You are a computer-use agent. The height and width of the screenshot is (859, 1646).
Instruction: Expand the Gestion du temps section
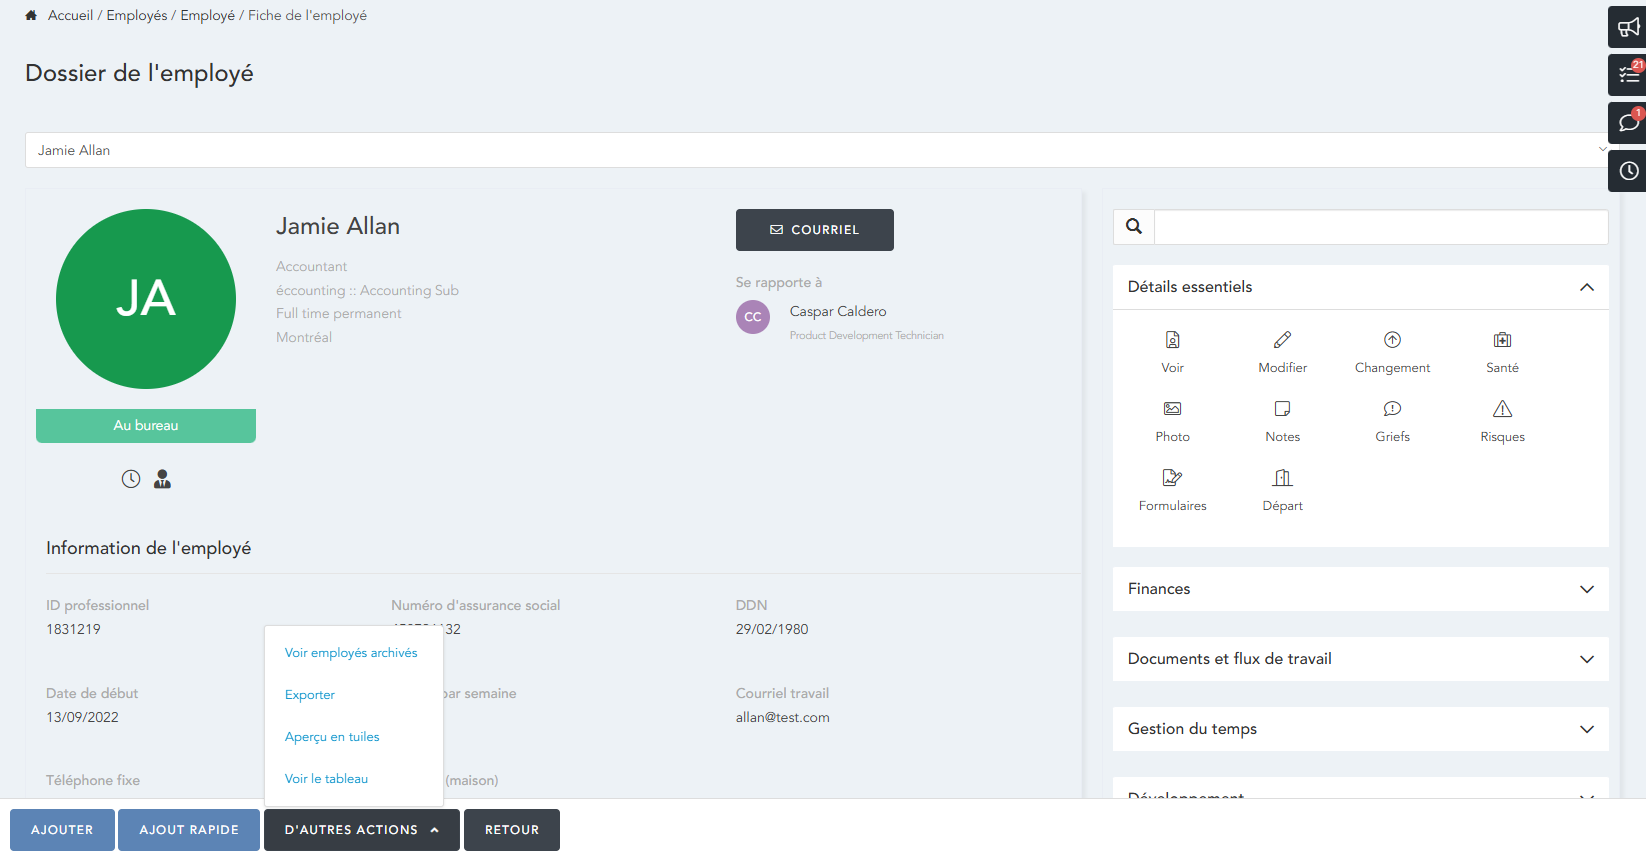1586,729
